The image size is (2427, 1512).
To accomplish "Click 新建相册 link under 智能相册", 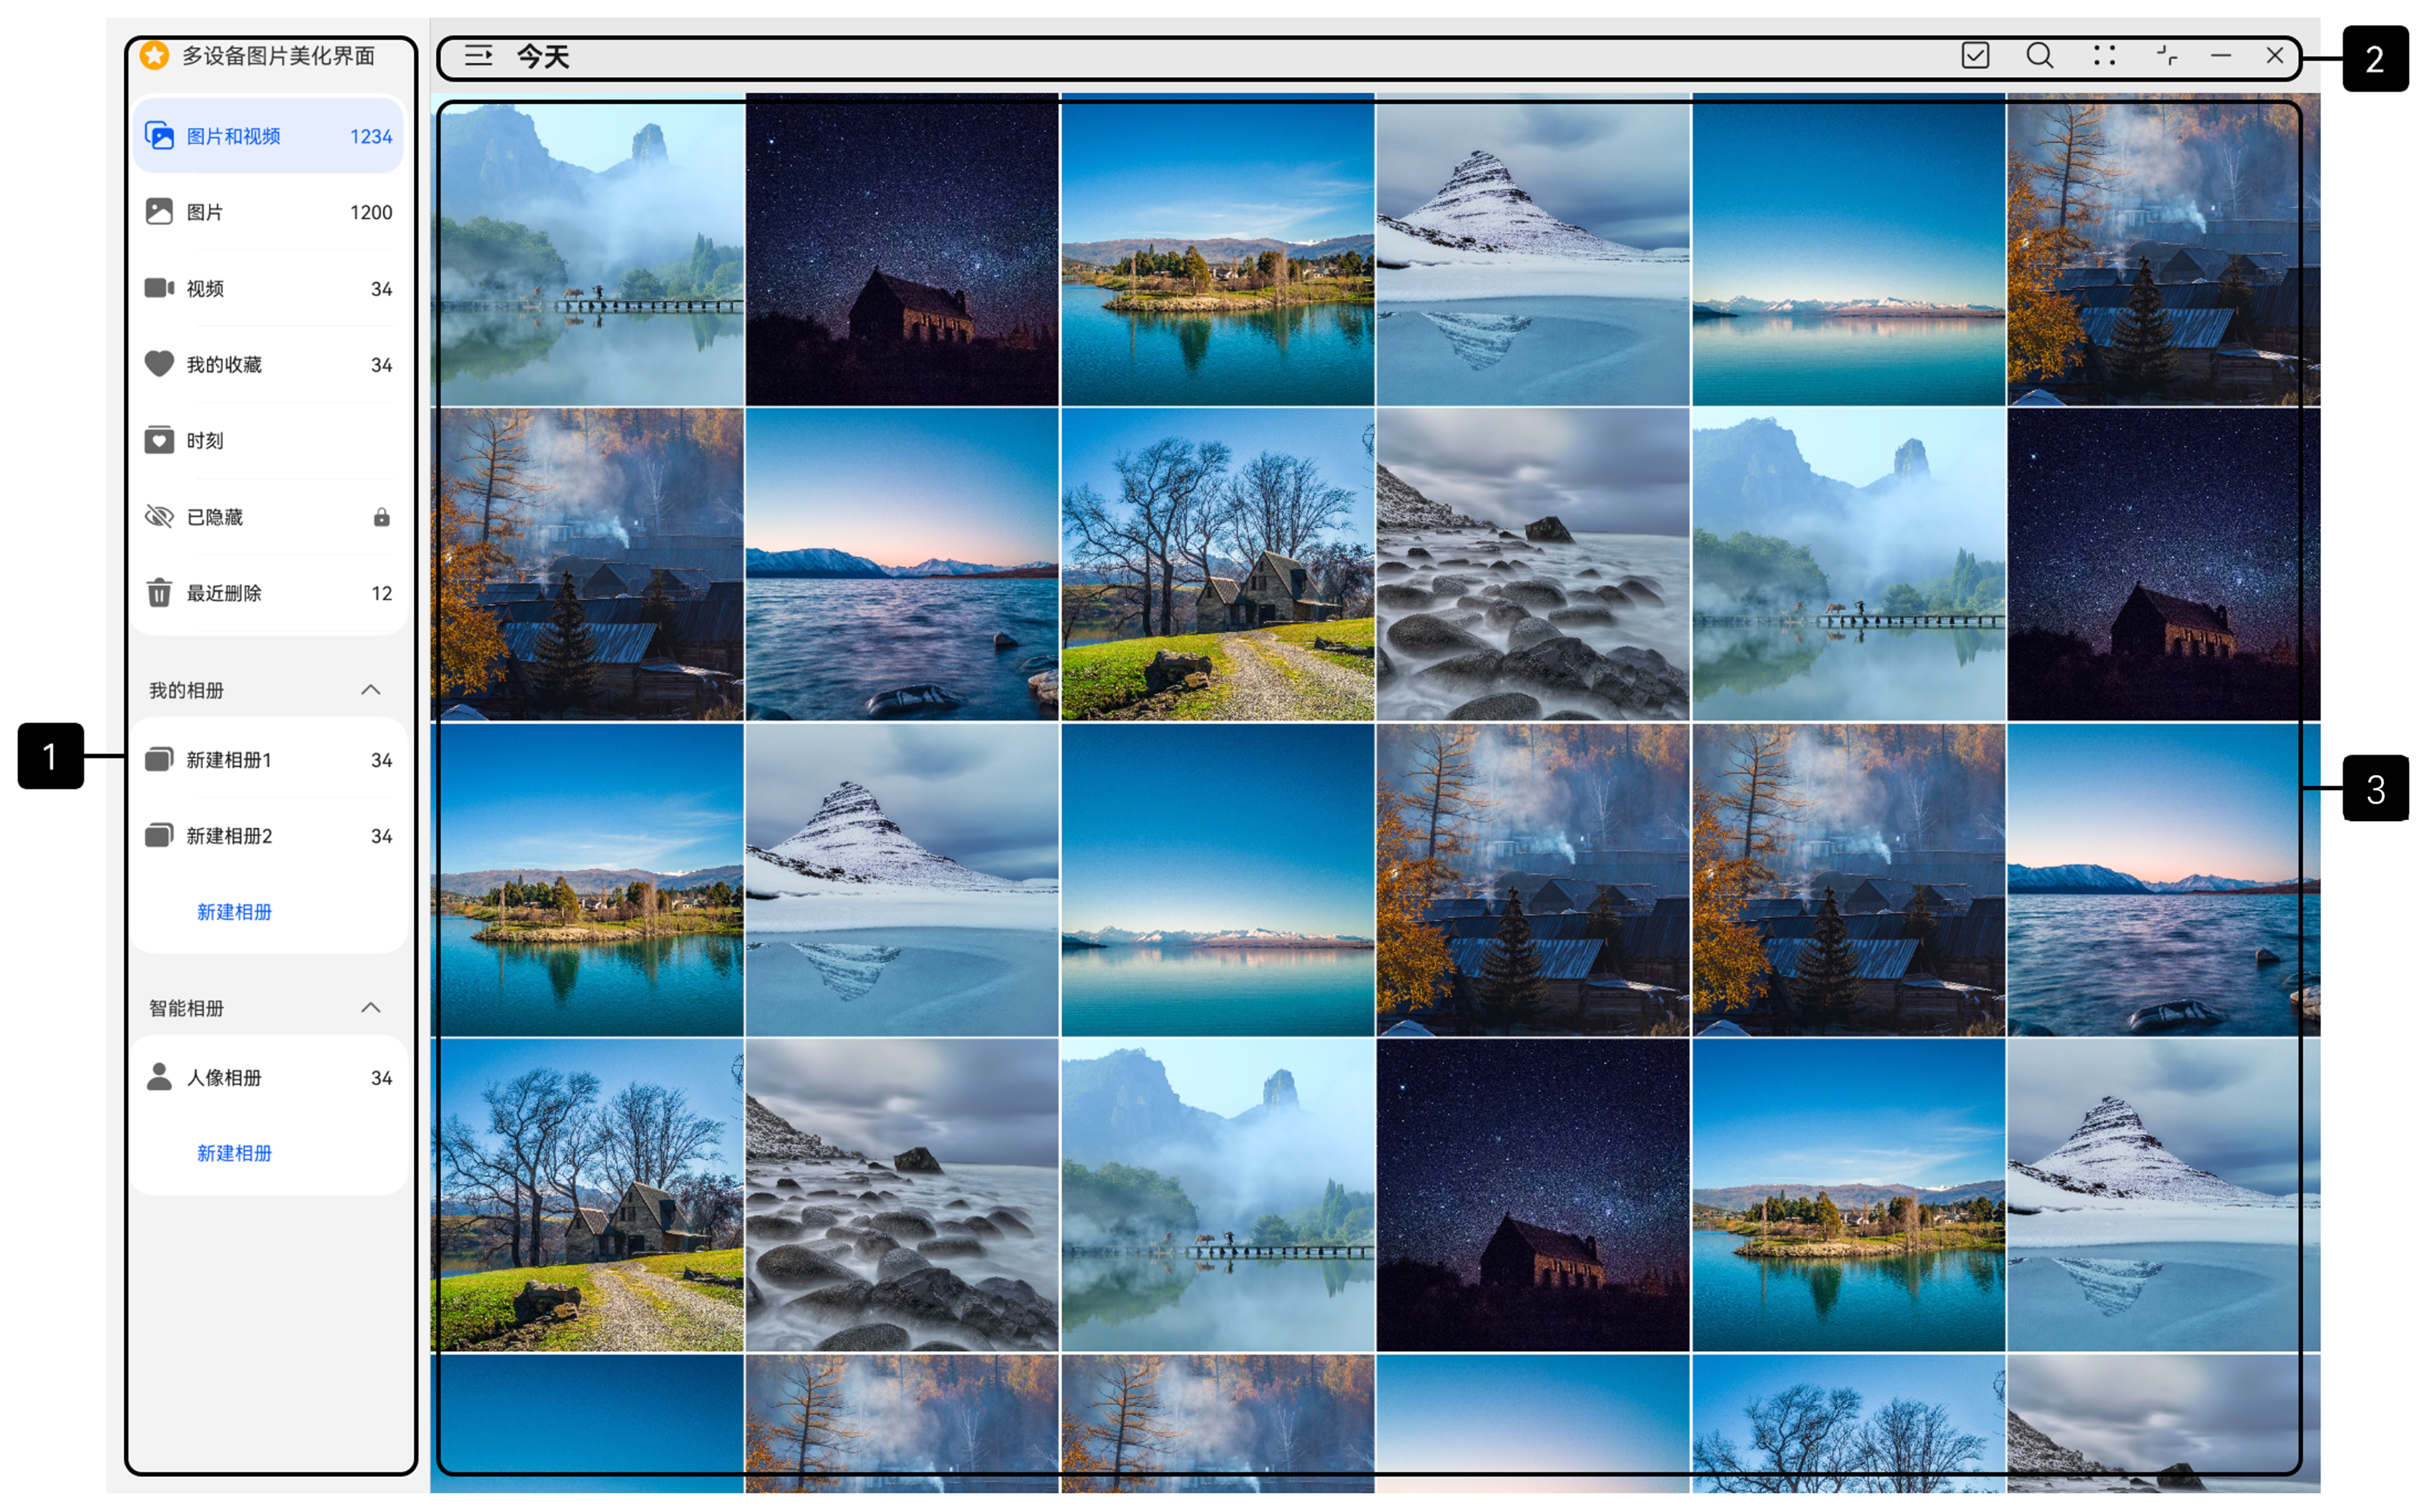I will point(234,1153).
